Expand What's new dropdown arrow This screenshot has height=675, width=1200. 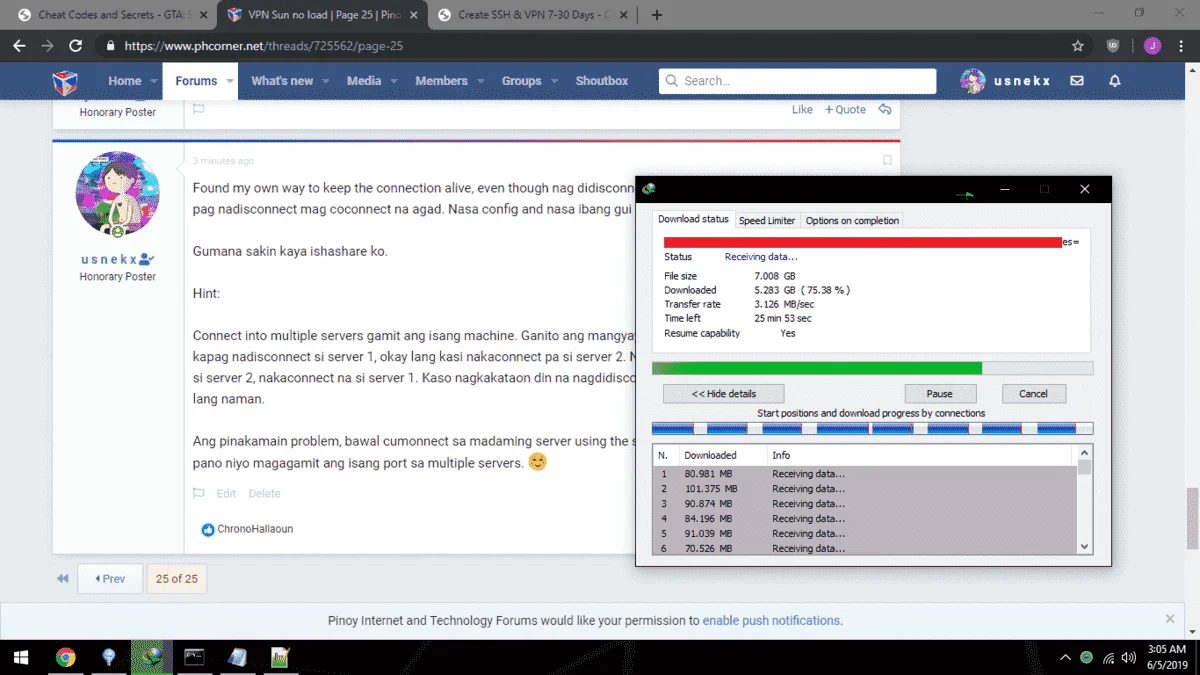coord(324,81)
